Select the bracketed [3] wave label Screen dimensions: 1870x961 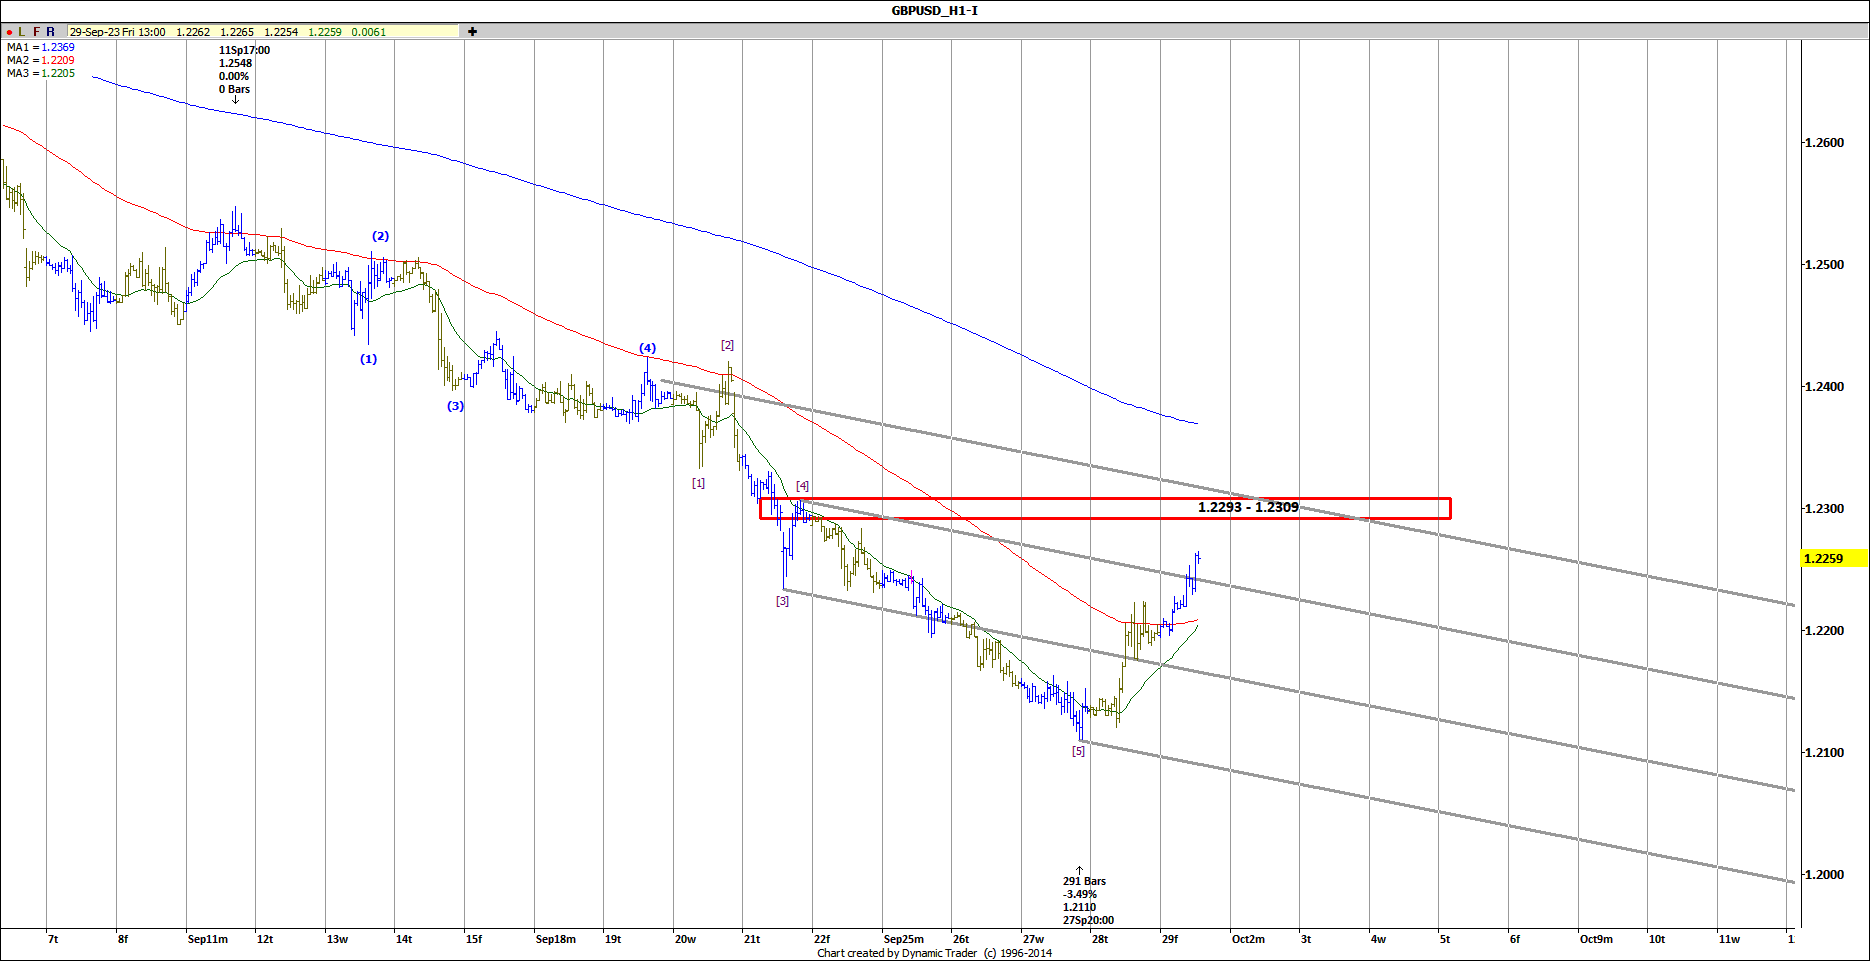click(x=782, y=601)
